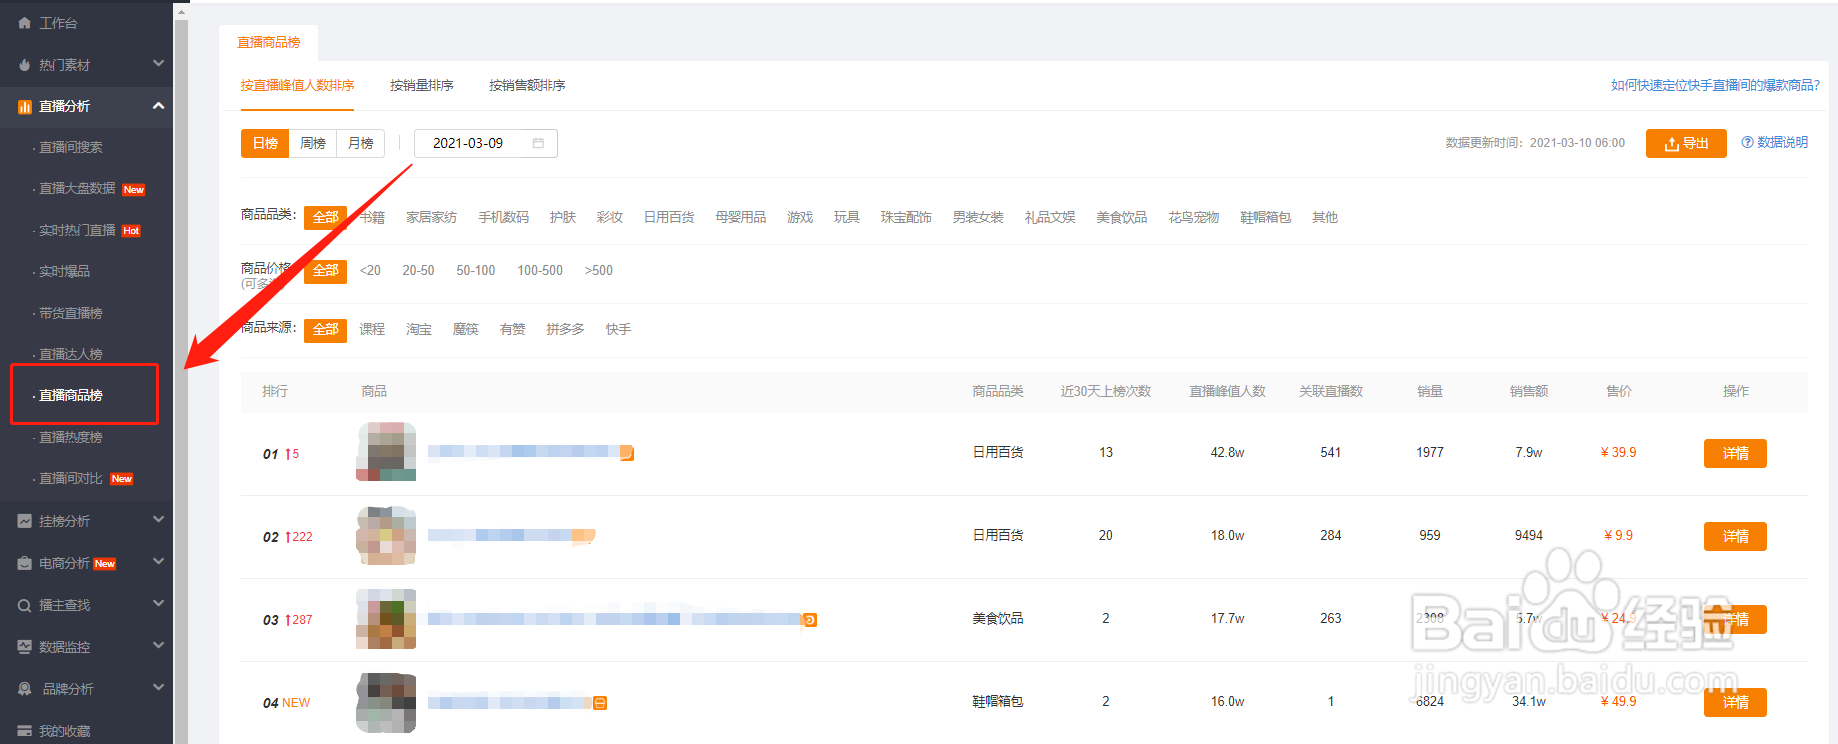The image size is (1838, 744).
Task: Click the question mark icon beside 数据说明
Action: [x=1747, y=142]
